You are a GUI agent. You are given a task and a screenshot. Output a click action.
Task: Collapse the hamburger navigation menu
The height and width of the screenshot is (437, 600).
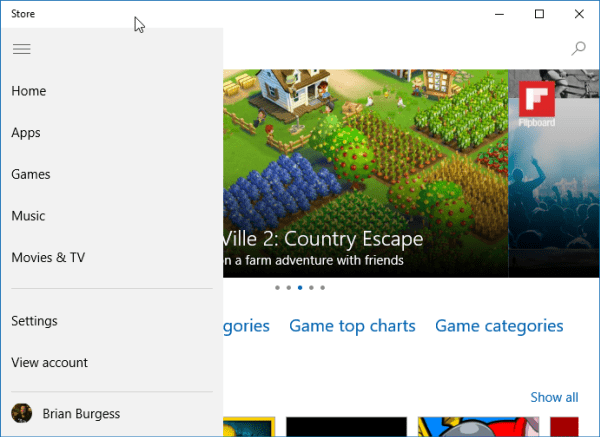click(21, 49)
